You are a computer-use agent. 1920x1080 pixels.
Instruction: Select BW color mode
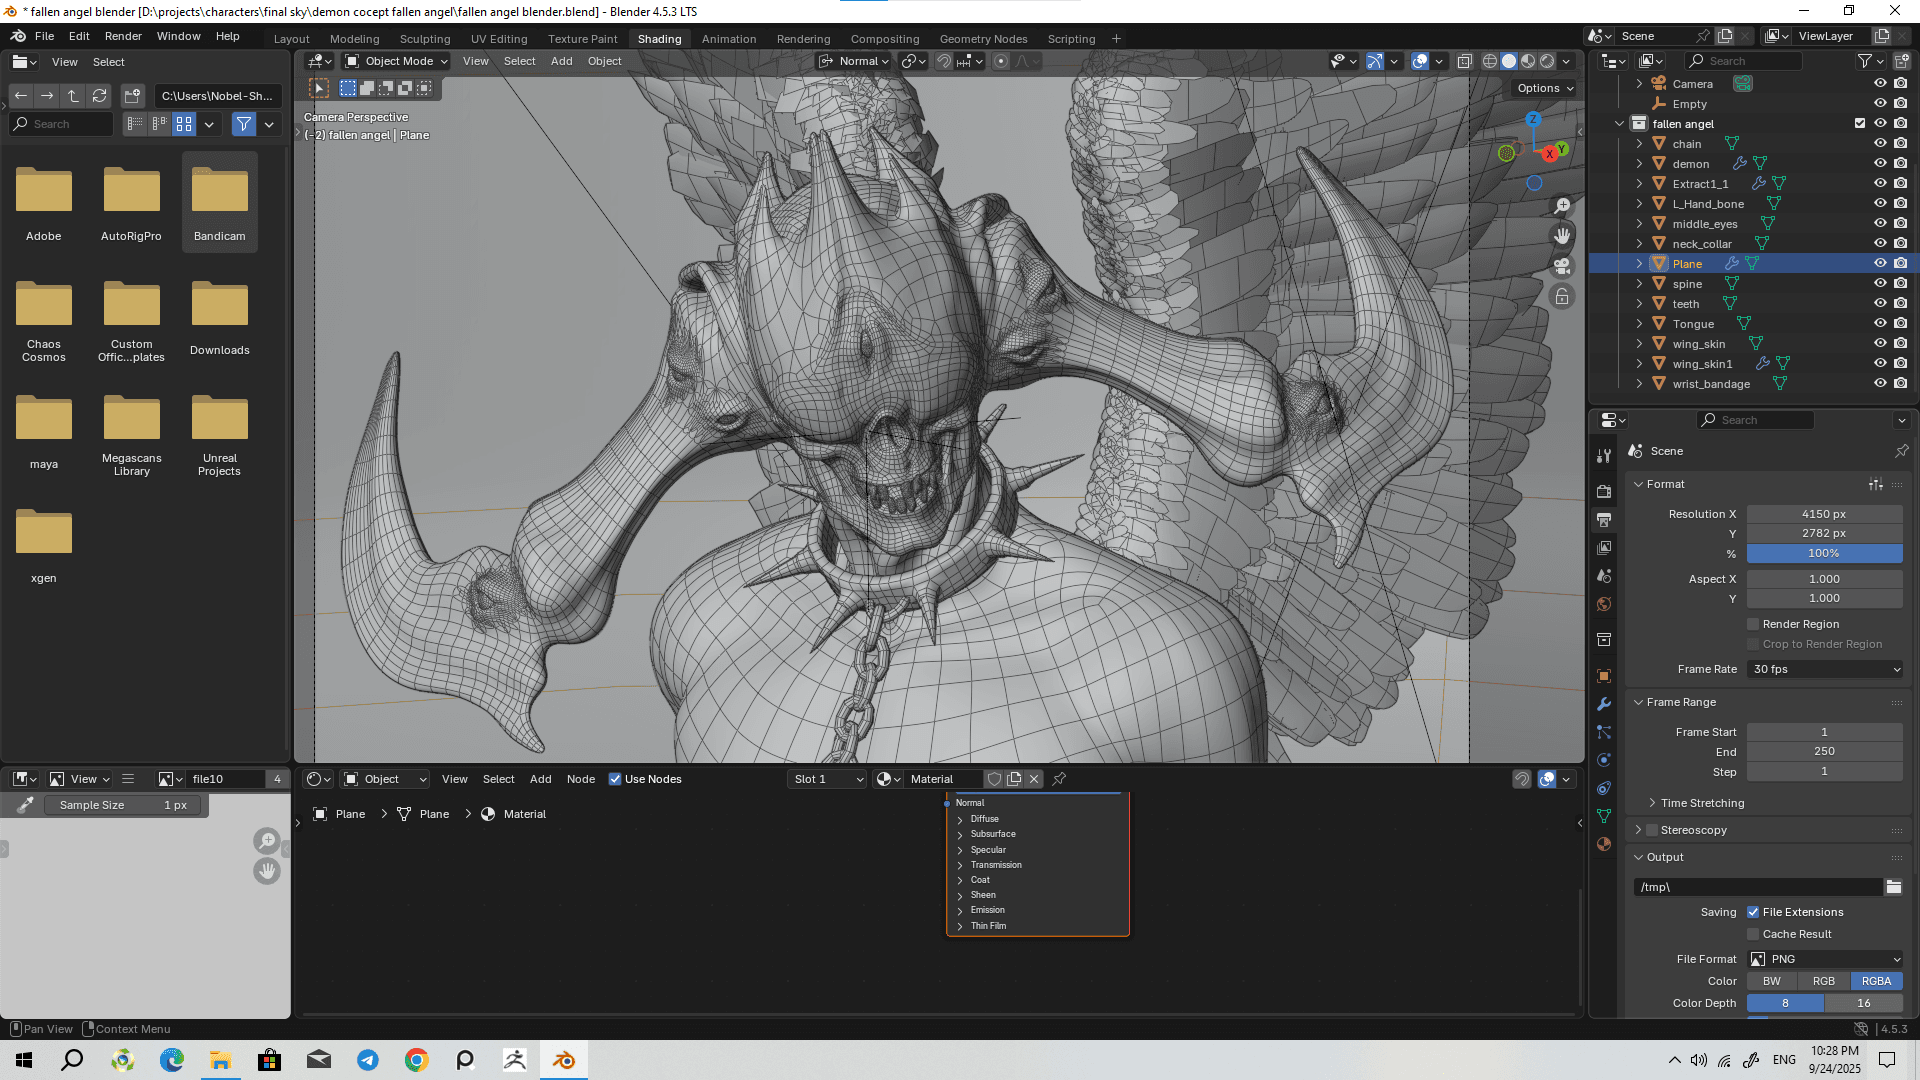[x=1772, y=981]
